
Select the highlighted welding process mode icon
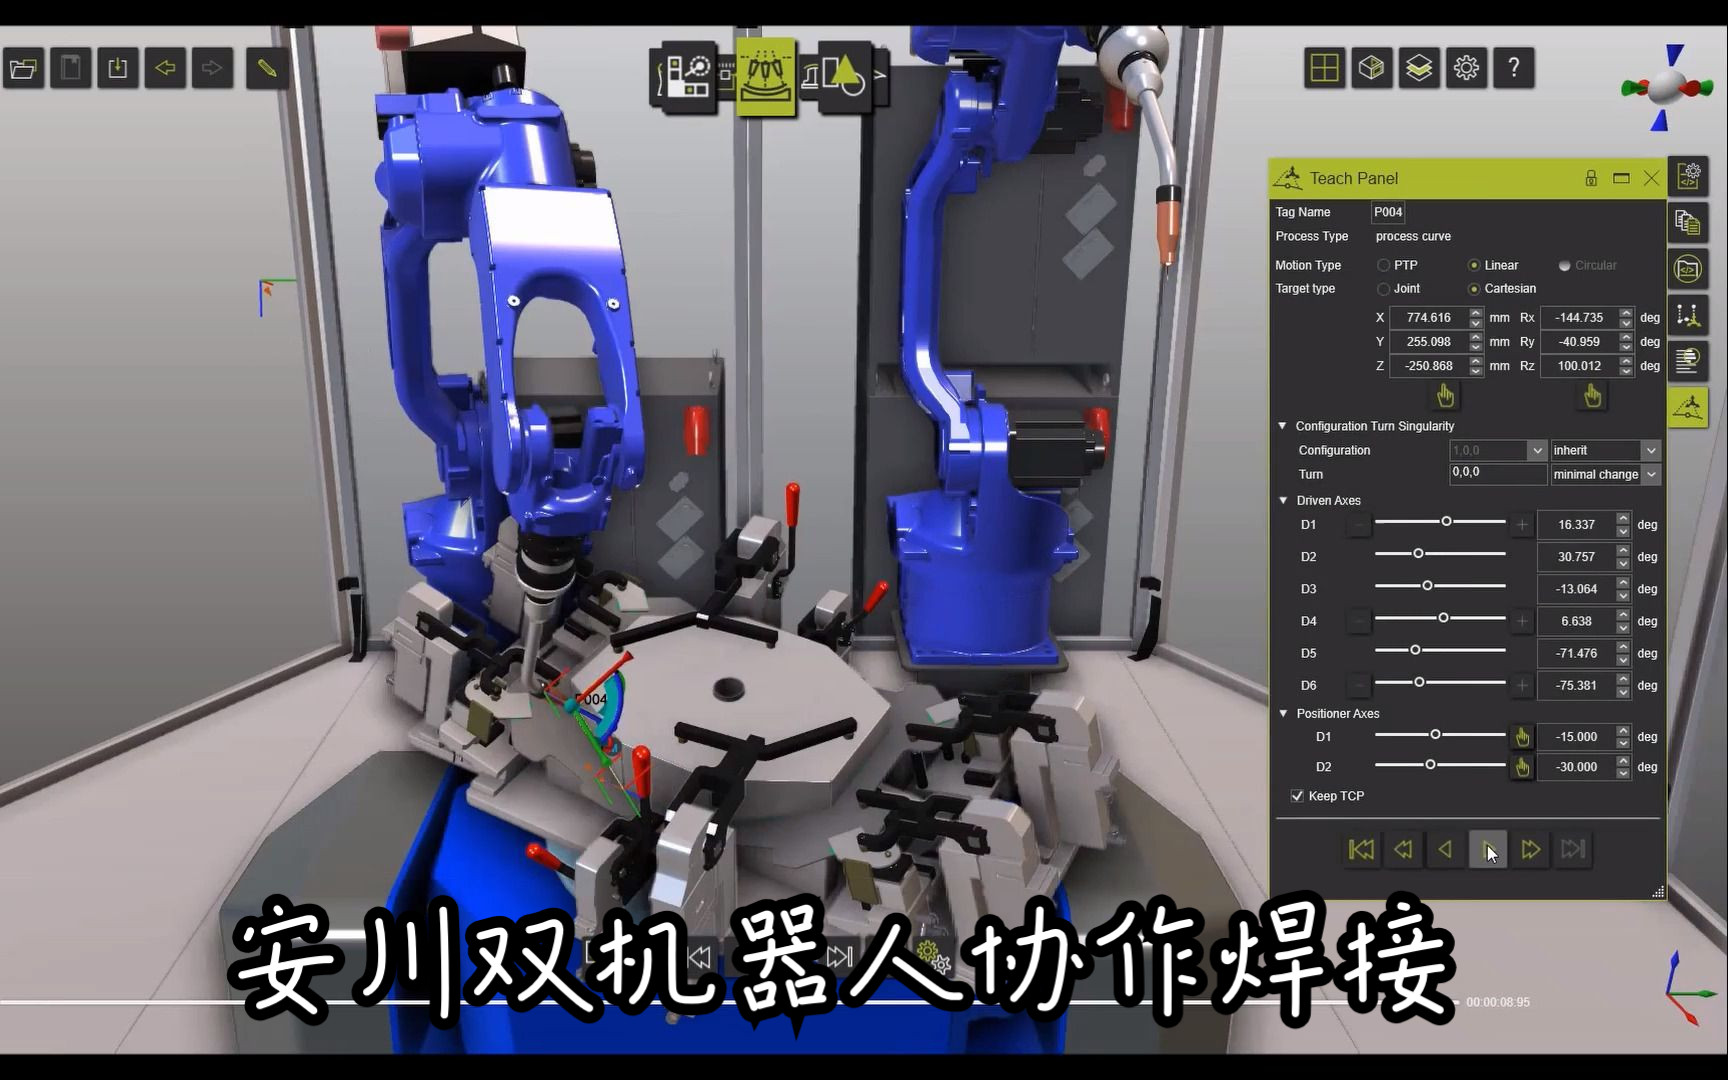(767, 77)
